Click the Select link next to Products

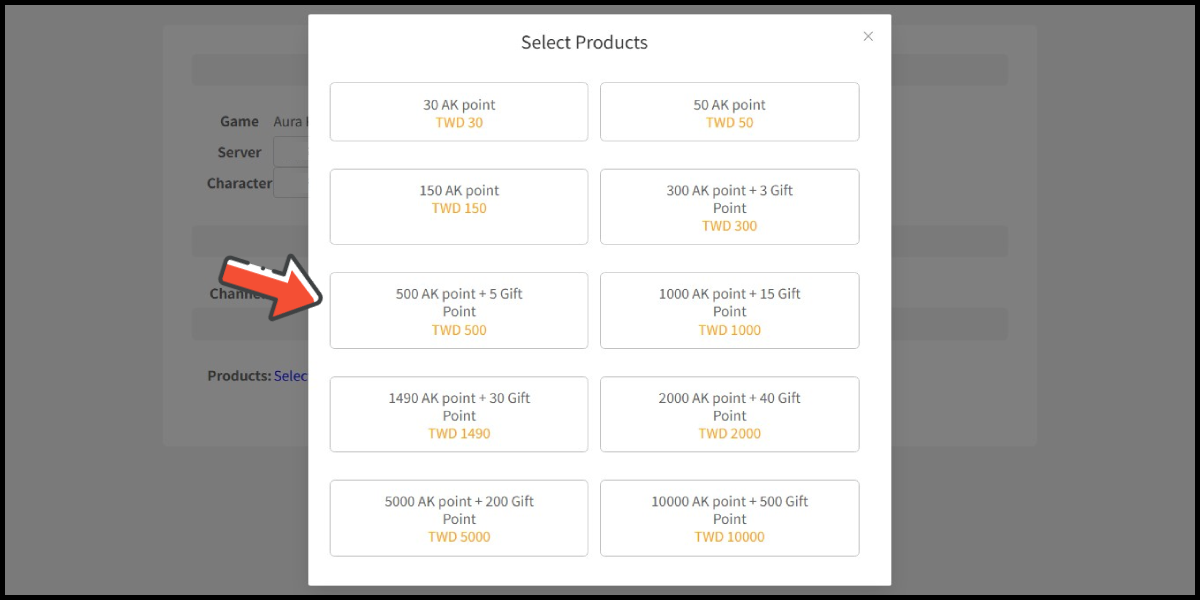(x=291, y=376)
